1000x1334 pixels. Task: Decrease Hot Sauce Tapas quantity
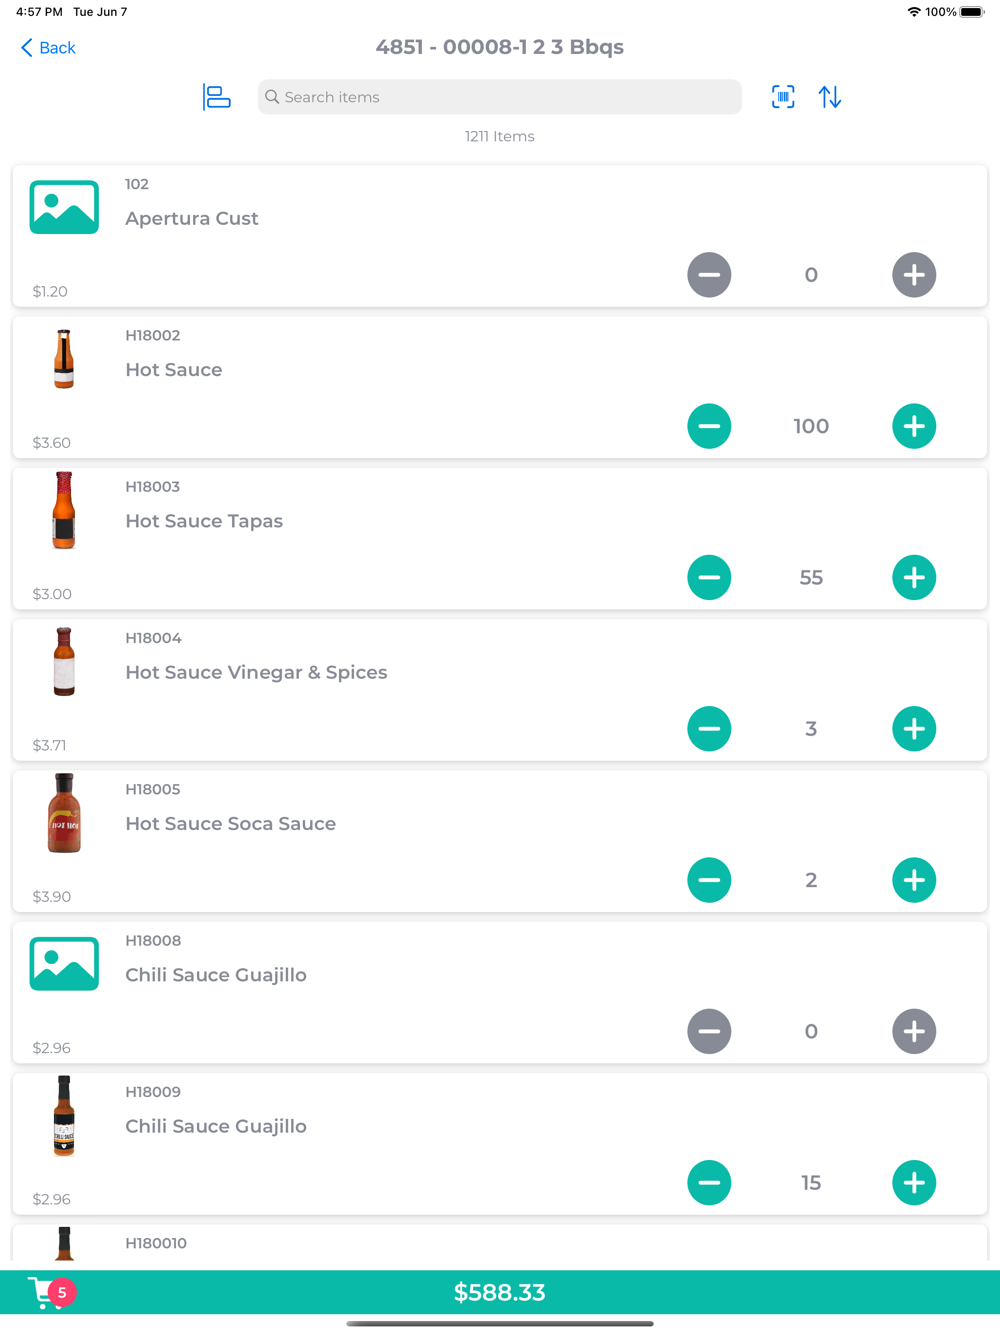pos(709,577)
